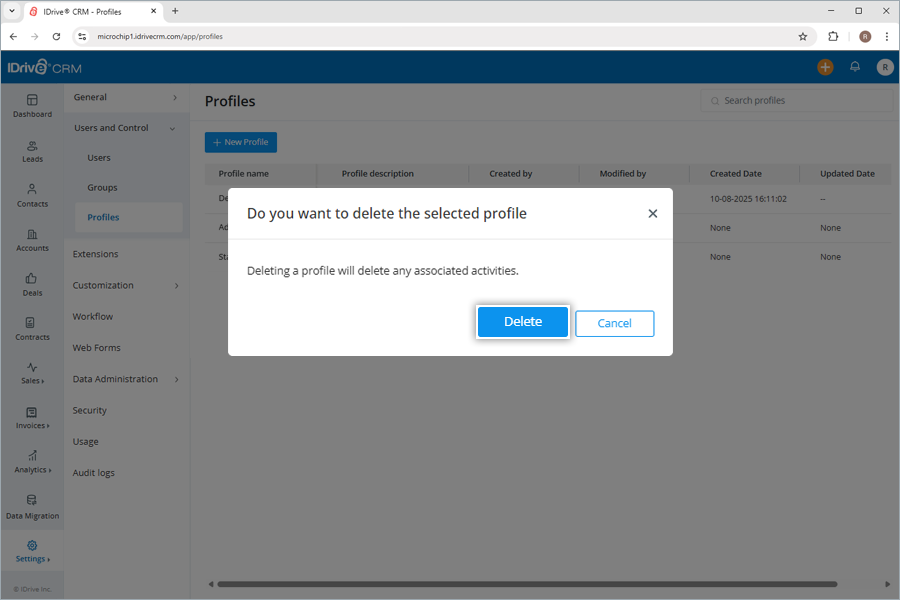Cancel the profile deletion dialog
Image resolution: width=900 pixels, height=600 pixels.
(614, 323)
